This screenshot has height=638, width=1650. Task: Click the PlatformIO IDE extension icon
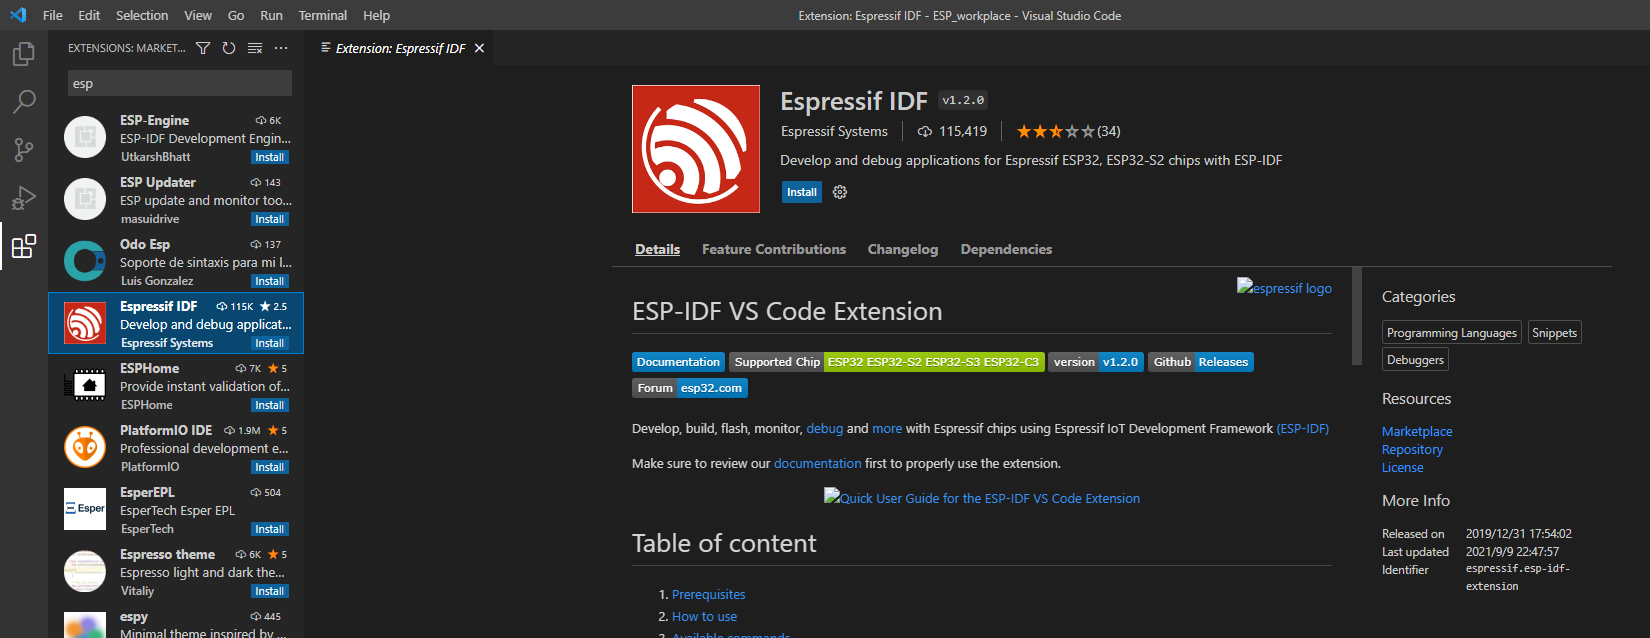85,447
